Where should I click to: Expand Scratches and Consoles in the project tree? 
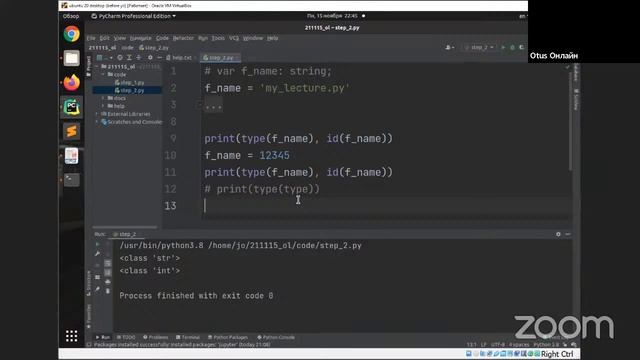tap(97, 122)
